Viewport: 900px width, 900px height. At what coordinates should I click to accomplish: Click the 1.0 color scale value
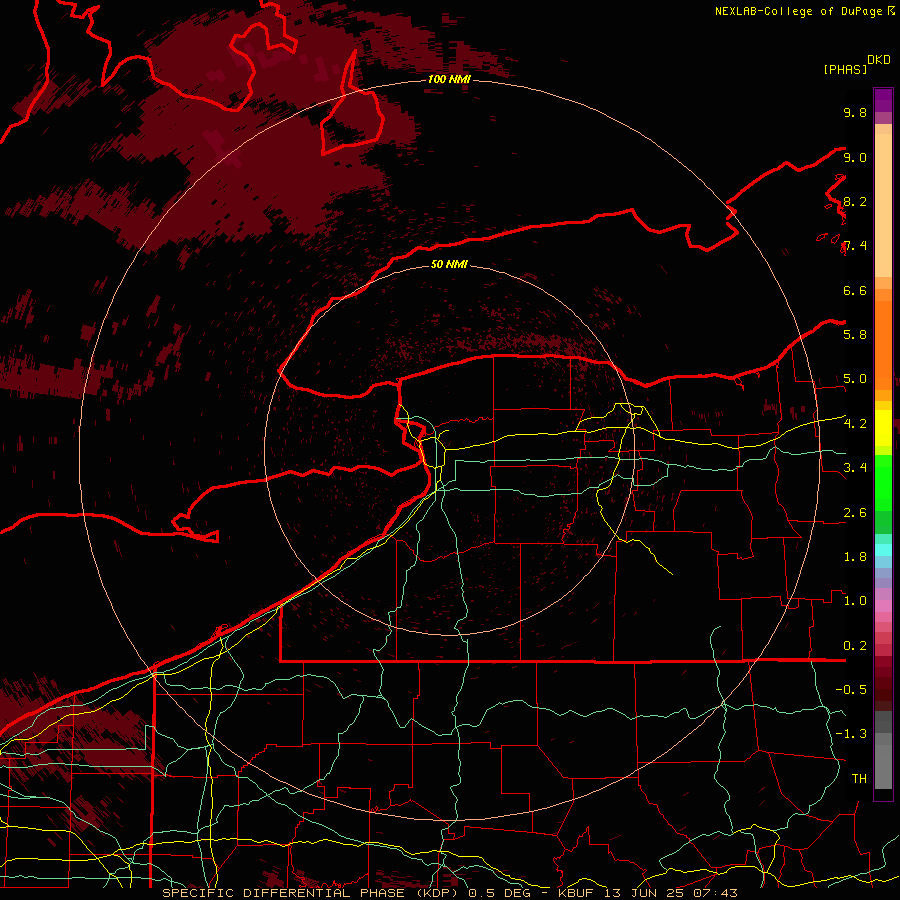pos(855,600)
